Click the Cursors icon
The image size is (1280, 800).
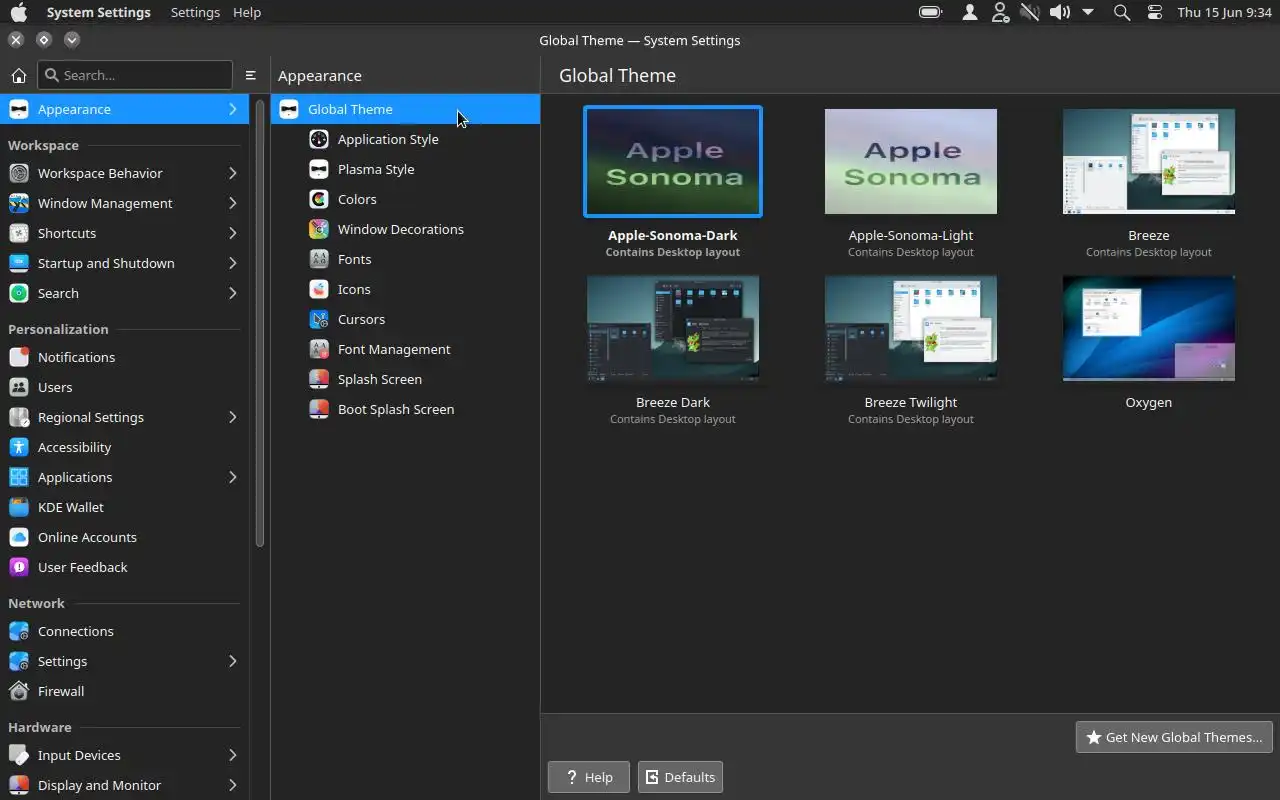coord(319,319)
